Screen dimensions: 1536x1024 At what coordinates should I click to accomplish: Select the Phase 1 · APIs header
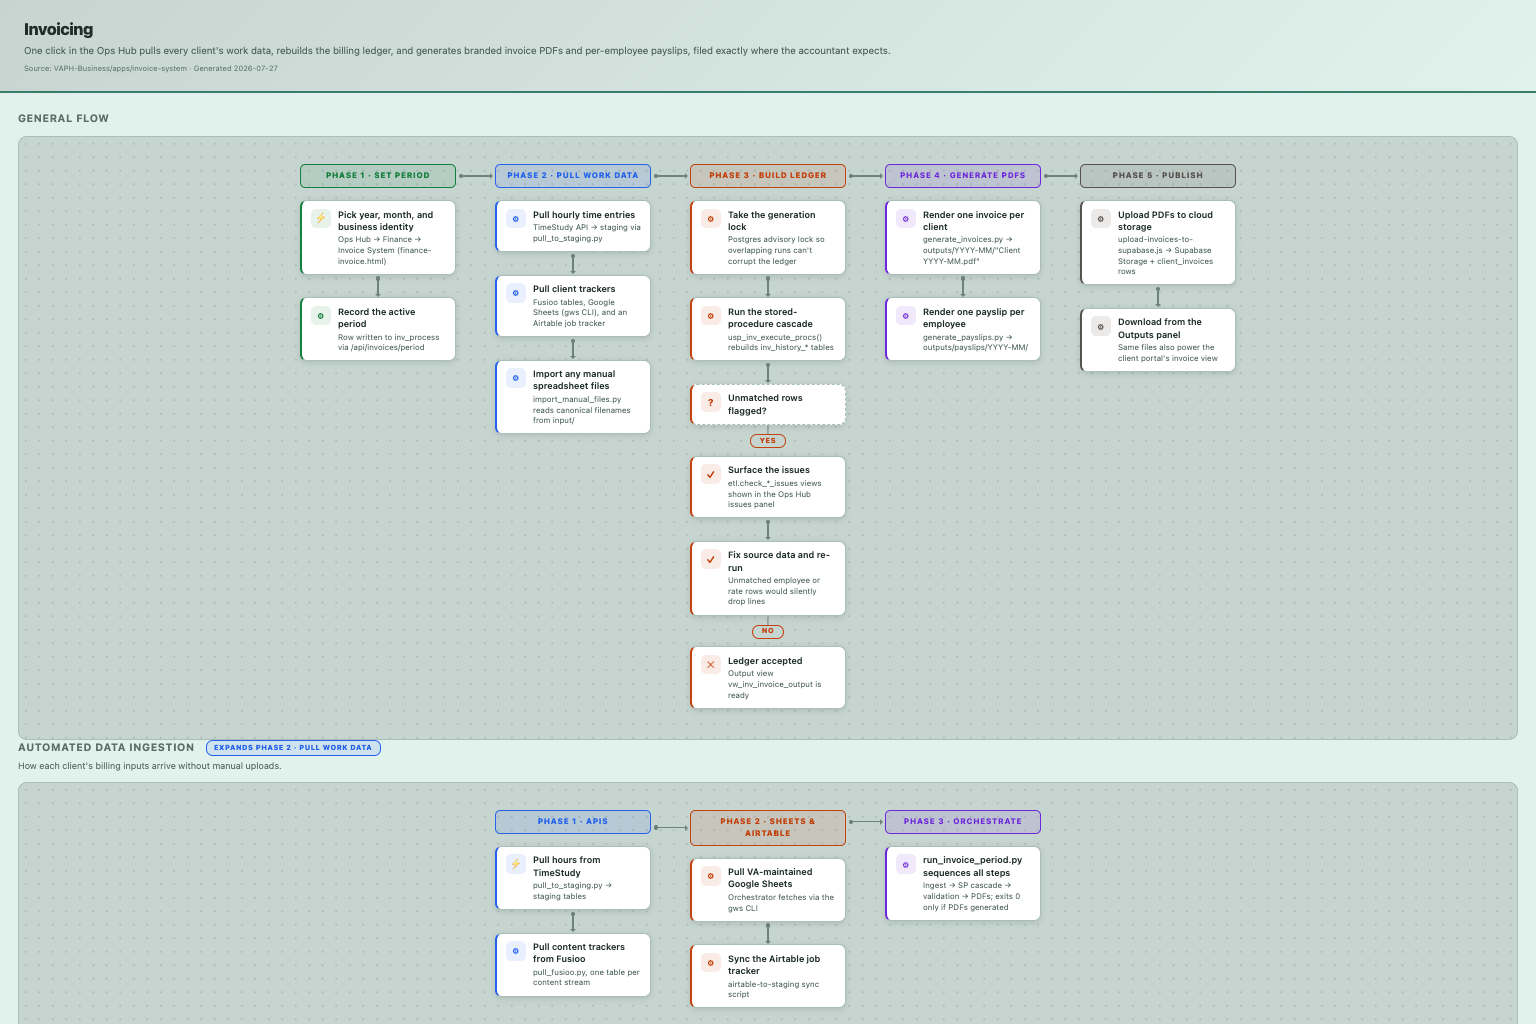pyautogui.click(x=573, y=821)
